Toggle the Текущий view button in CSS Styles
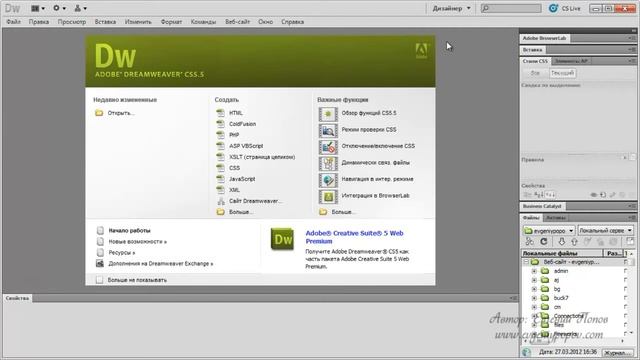The width and height of the screenshot is (640, 360). [562, 73]
